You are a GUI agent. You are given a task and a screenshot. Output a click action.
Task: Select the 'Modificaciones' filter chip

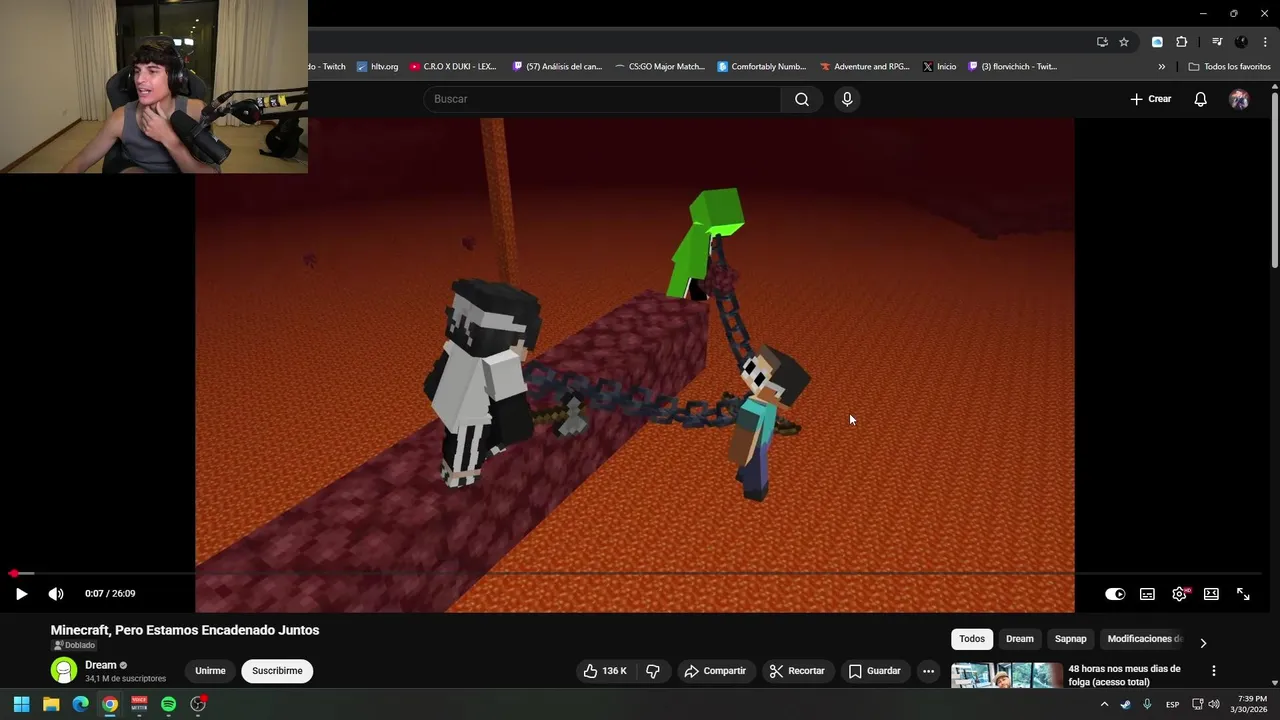pos(1144,639)
